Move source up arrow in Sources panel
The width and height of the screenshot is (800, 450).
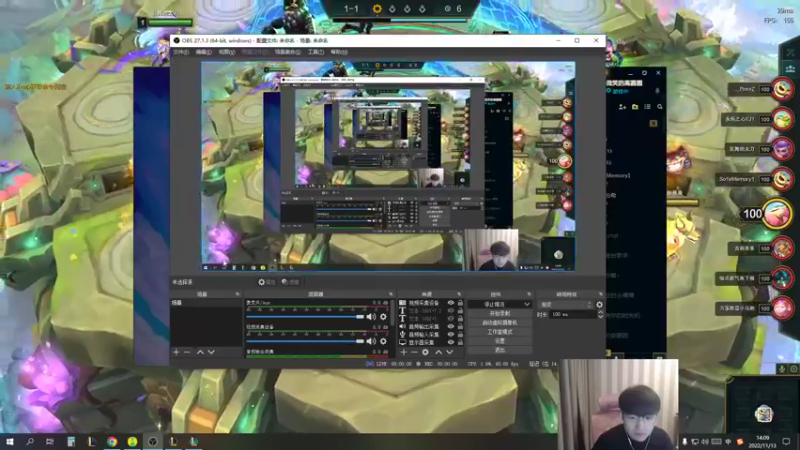click(438, 352)
